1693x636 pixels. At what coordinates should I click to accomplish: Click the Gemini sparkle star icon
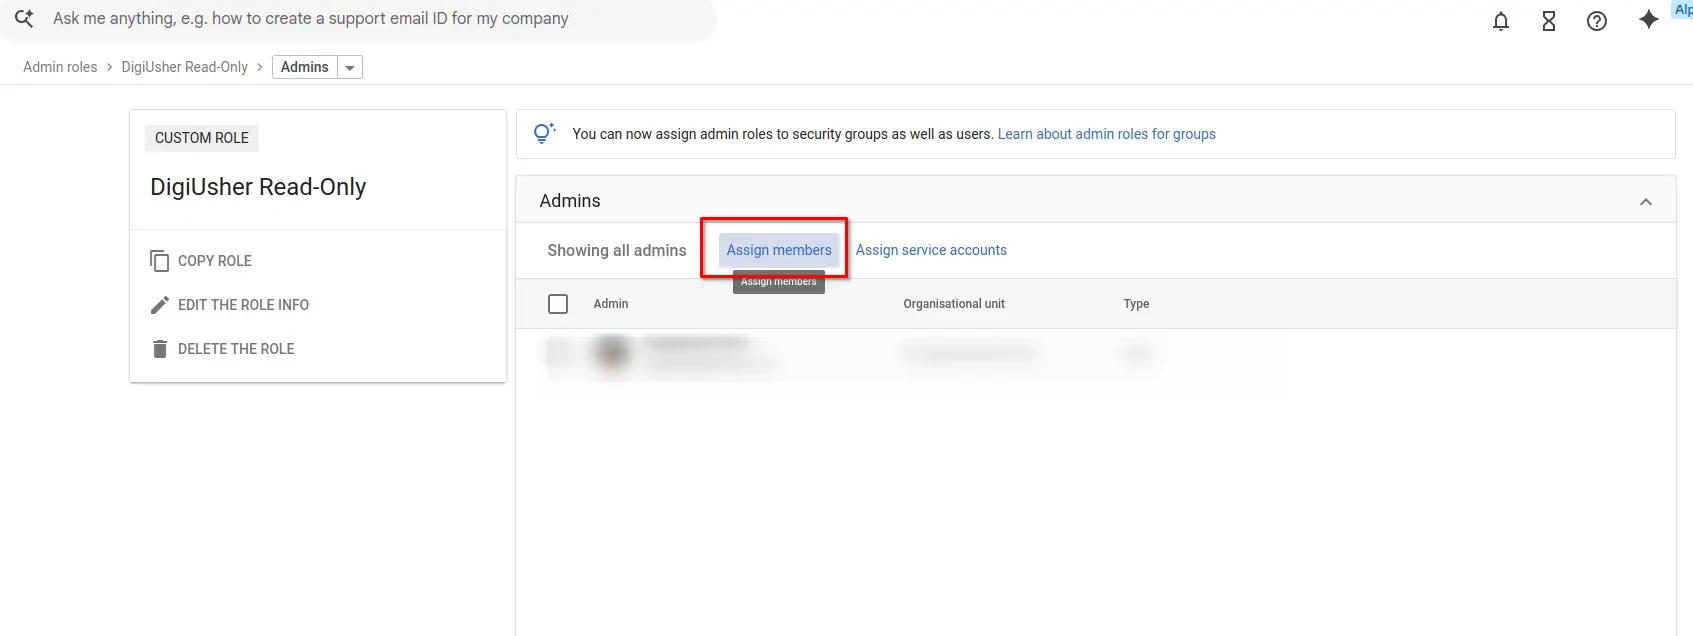tap(1649, 19)
